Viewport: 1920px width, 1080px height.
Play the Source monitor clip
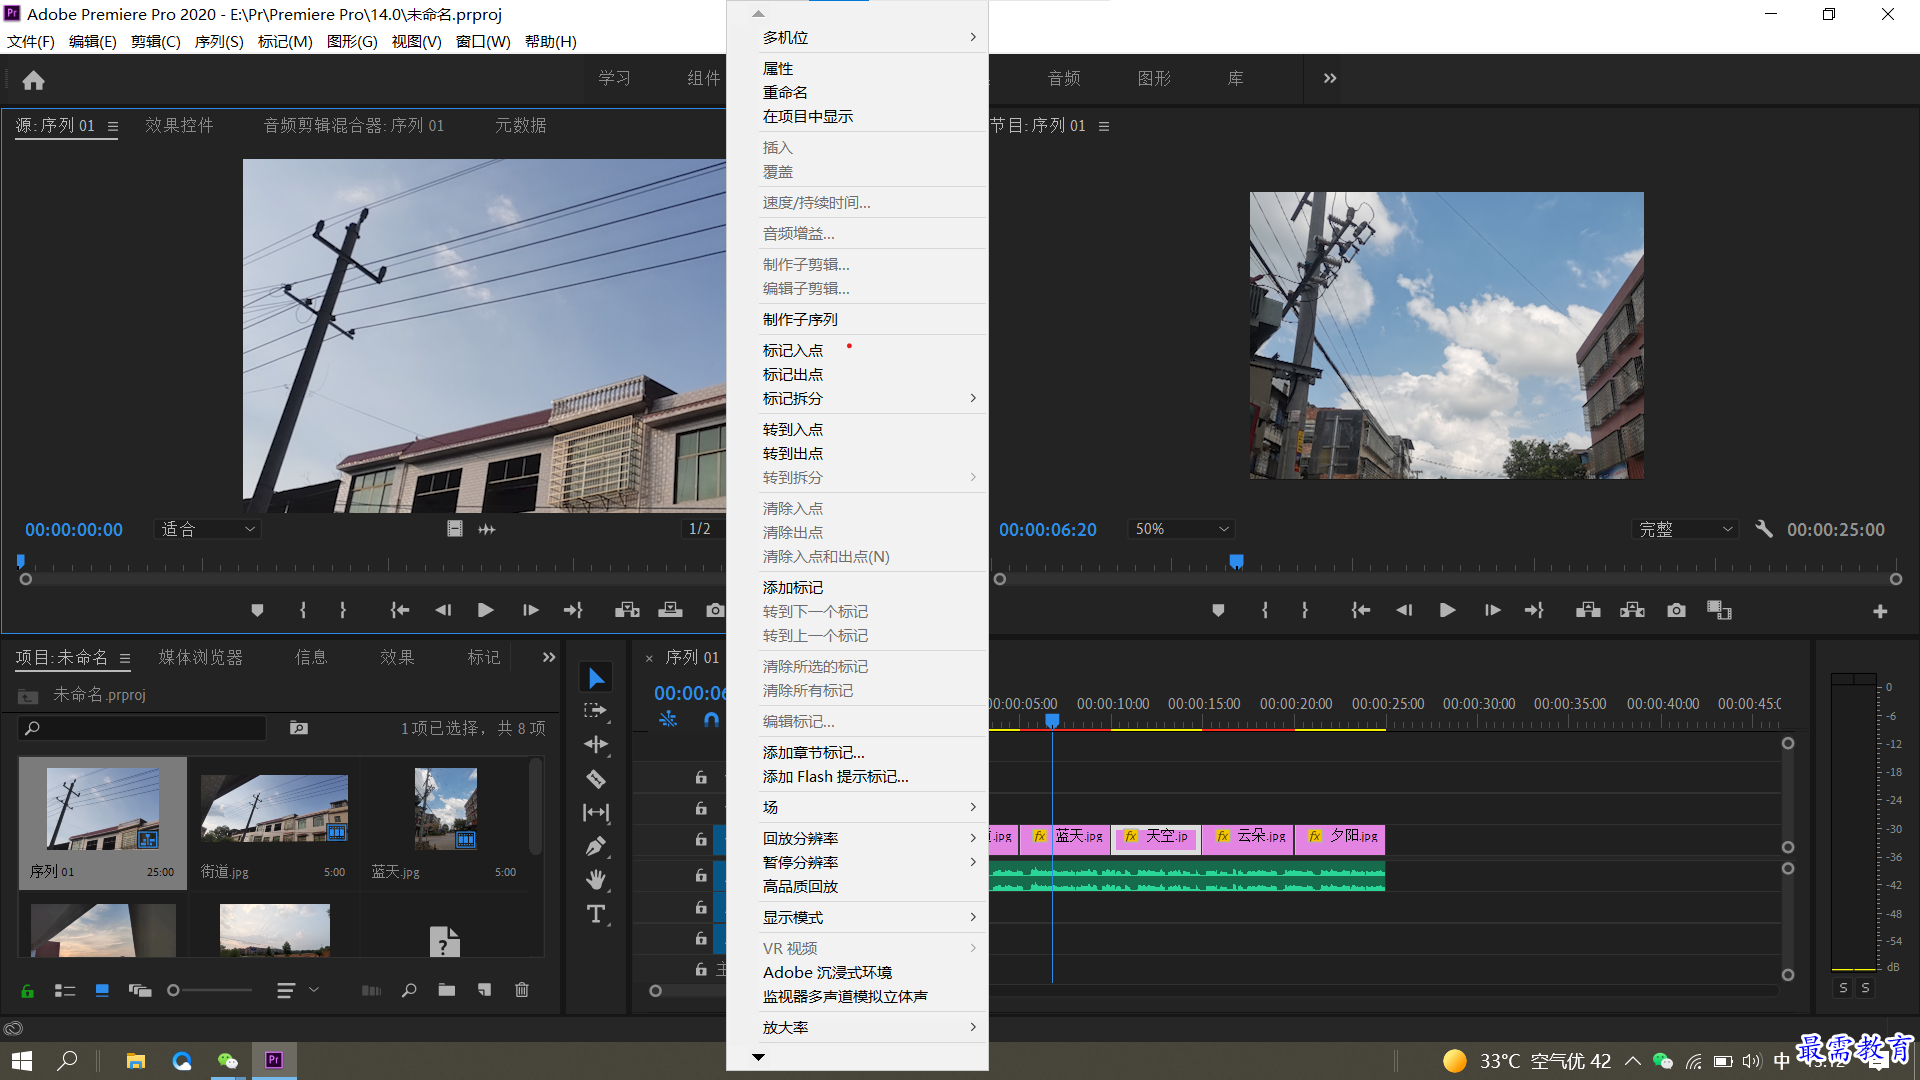[x=486, y=610]
